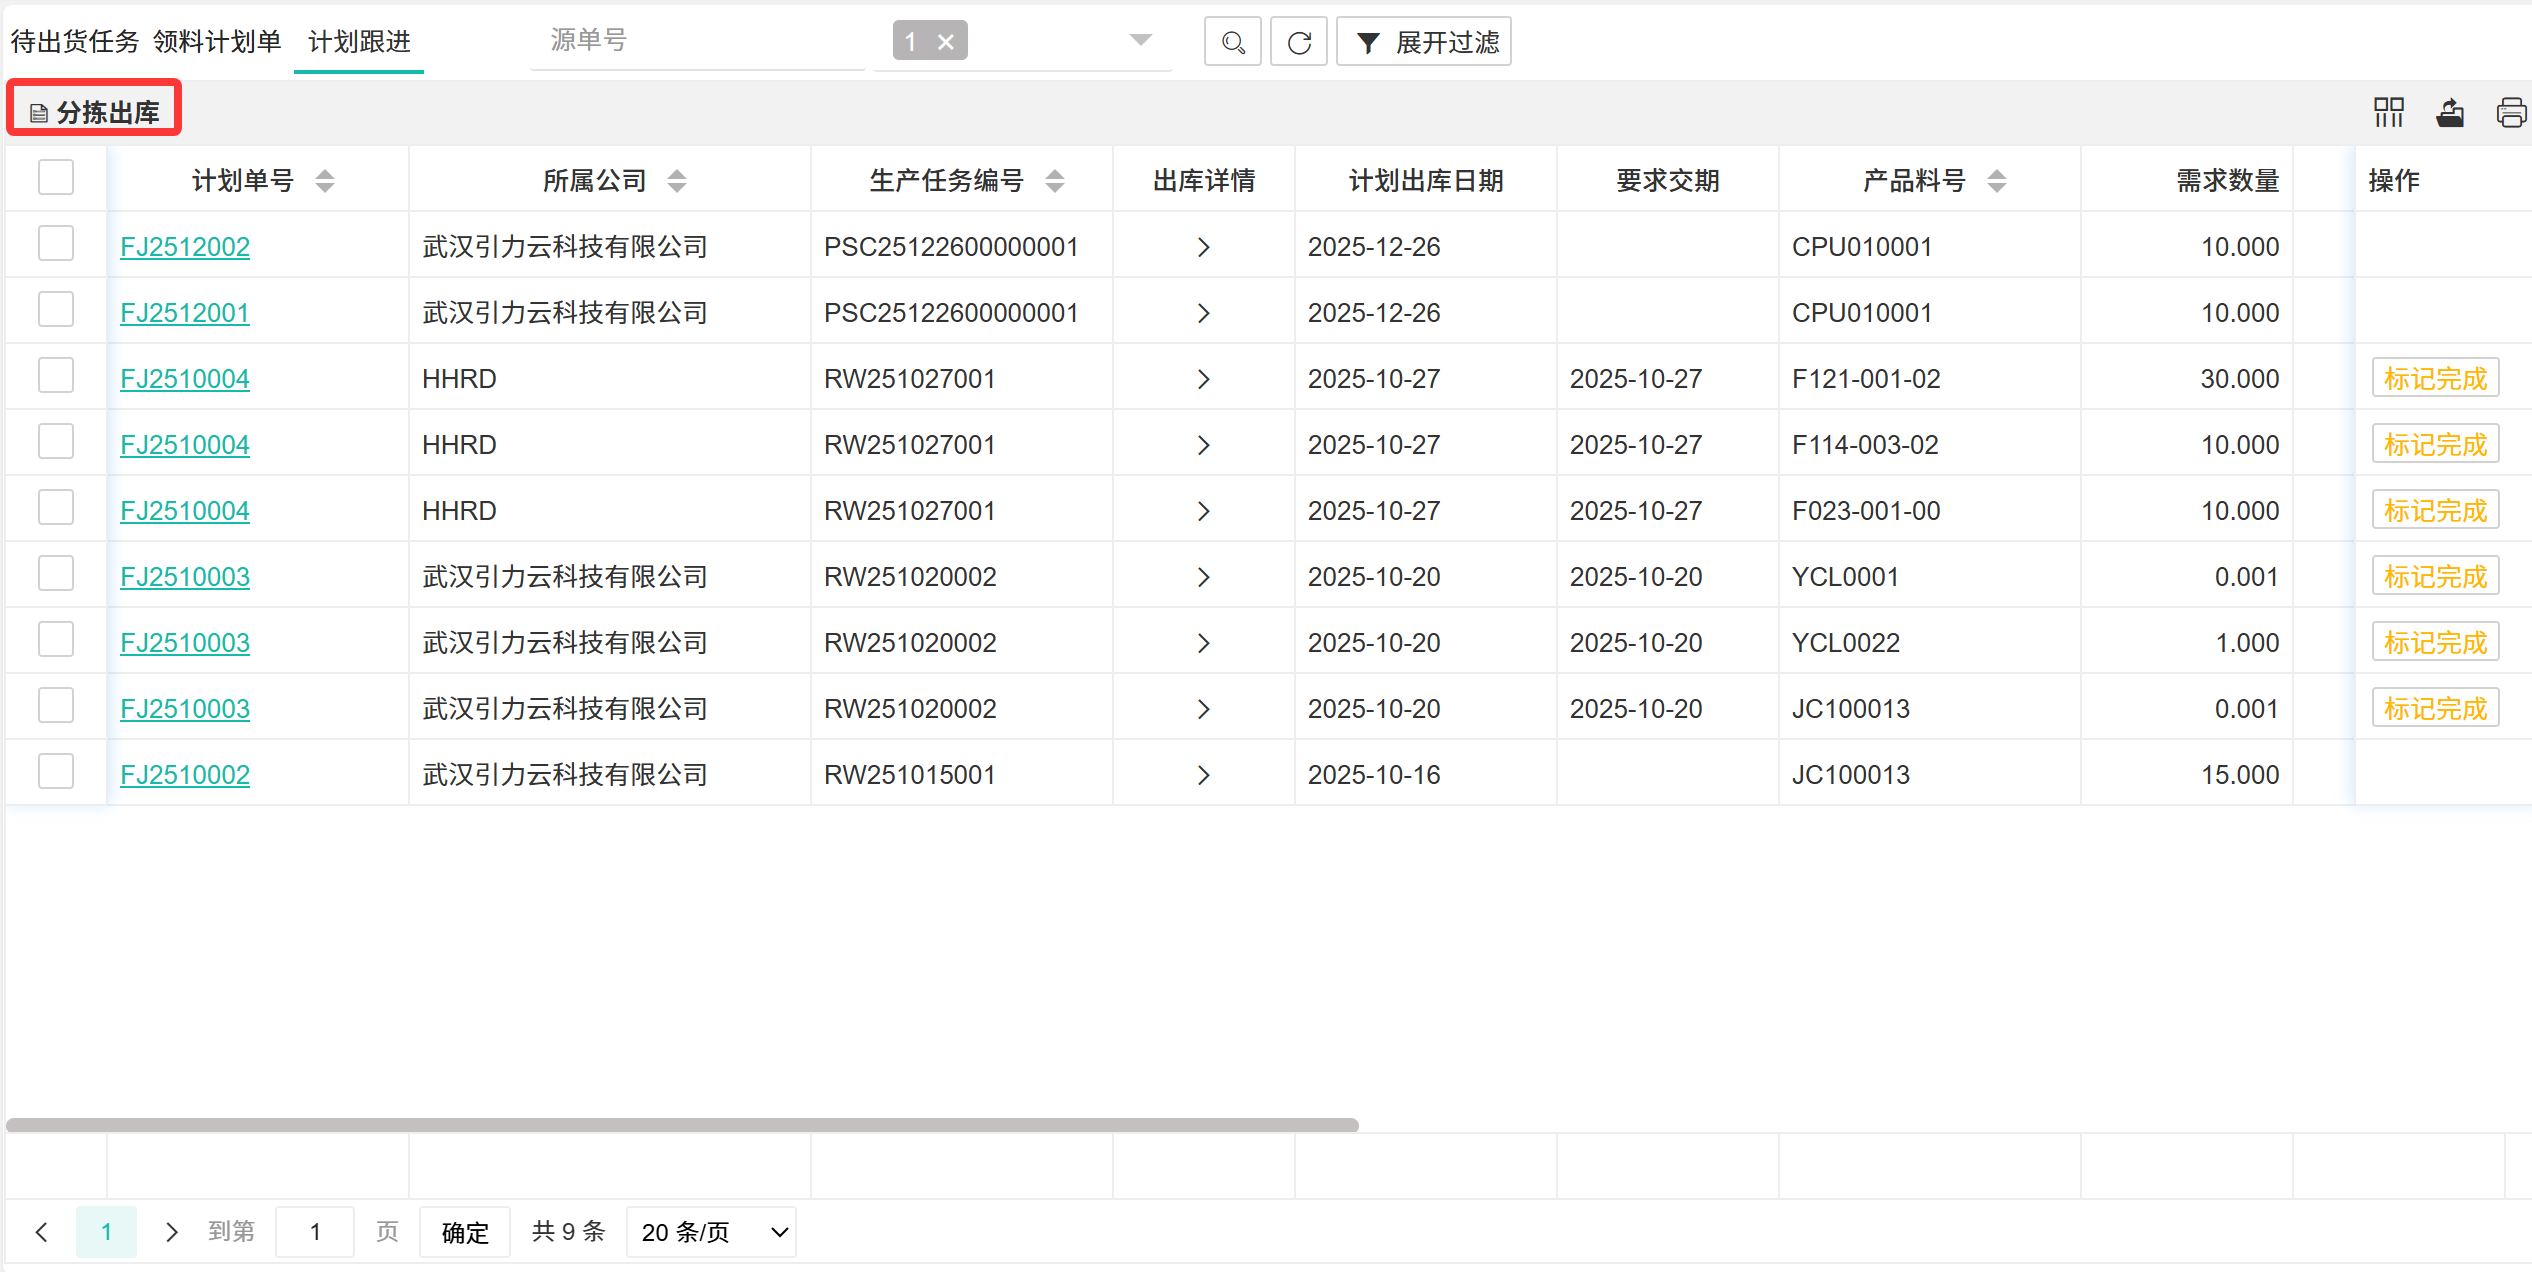Image resolution: width=2532 pixels, height=1272 pixels.
Task: Click the print icon
Action: pos(2511,112)
